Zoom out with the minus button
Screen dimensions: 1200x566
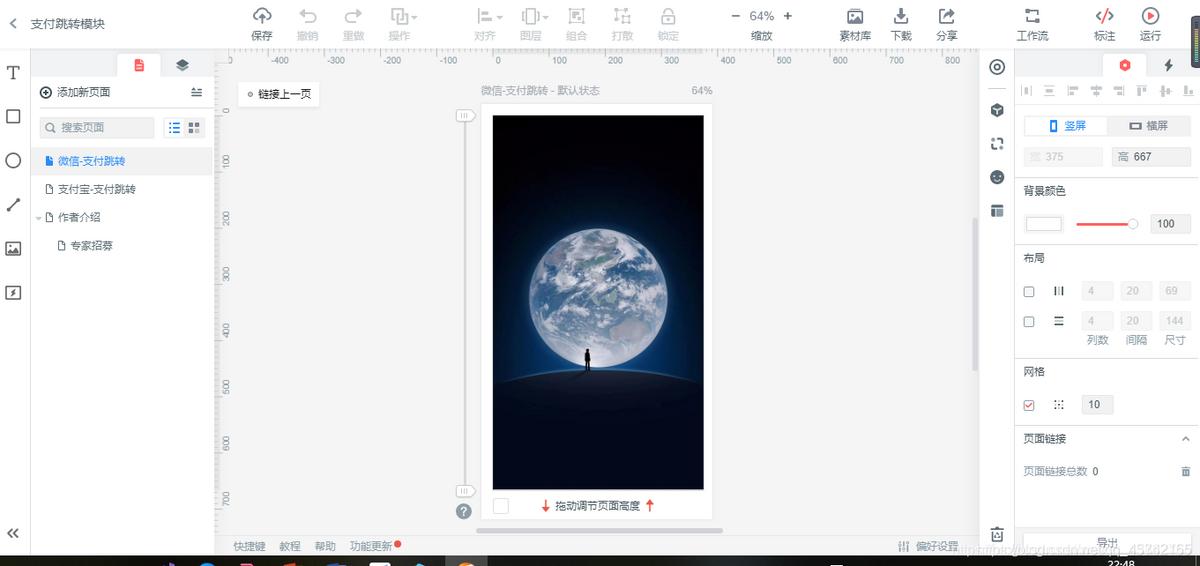point(736,16)
